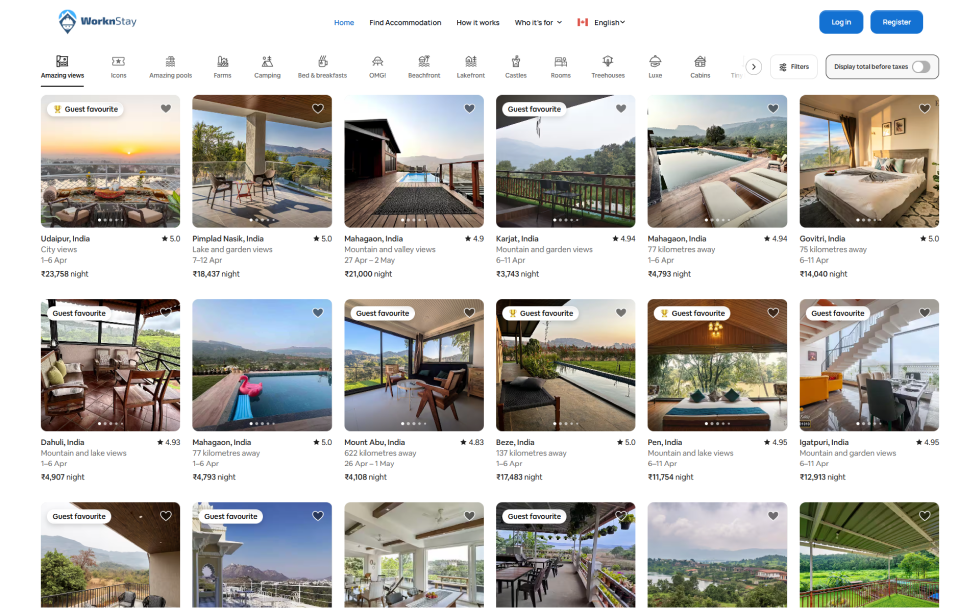
Task: Choose the Farms category icon
Action: pos(222,62)
